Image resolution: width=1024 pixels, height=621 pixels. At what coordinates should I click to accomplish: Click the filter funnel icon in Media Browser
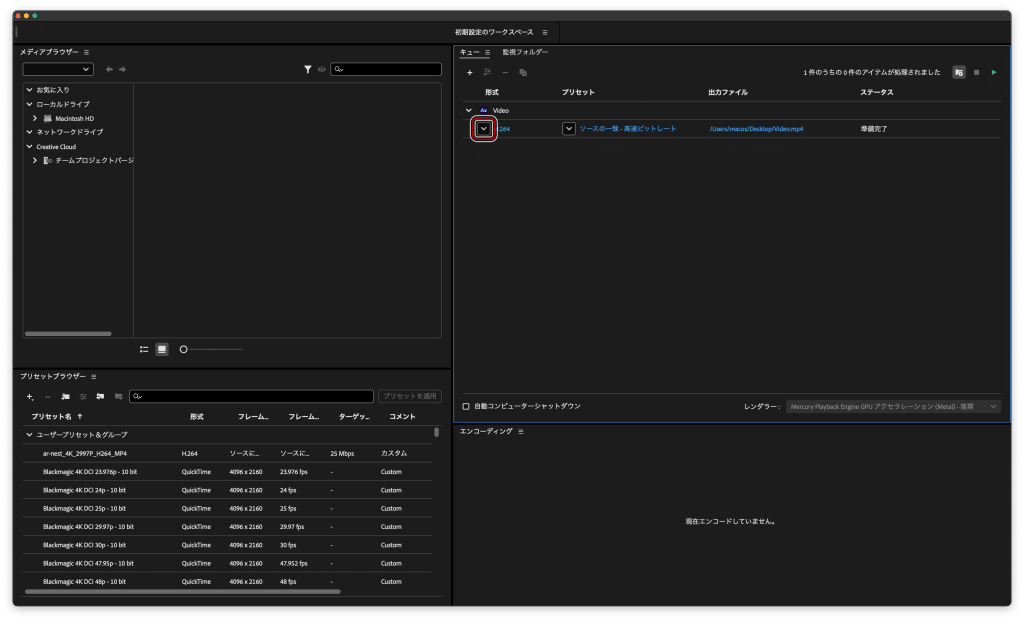pyautogui.click(x=308, y=69)
